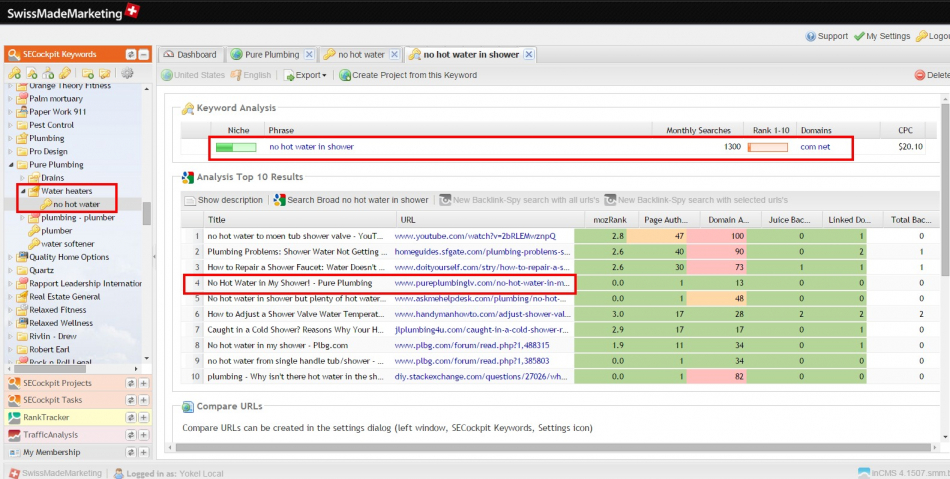
Task: Open My Settings from the top bar
Action: pyautogui.click(x=882, y=36)
